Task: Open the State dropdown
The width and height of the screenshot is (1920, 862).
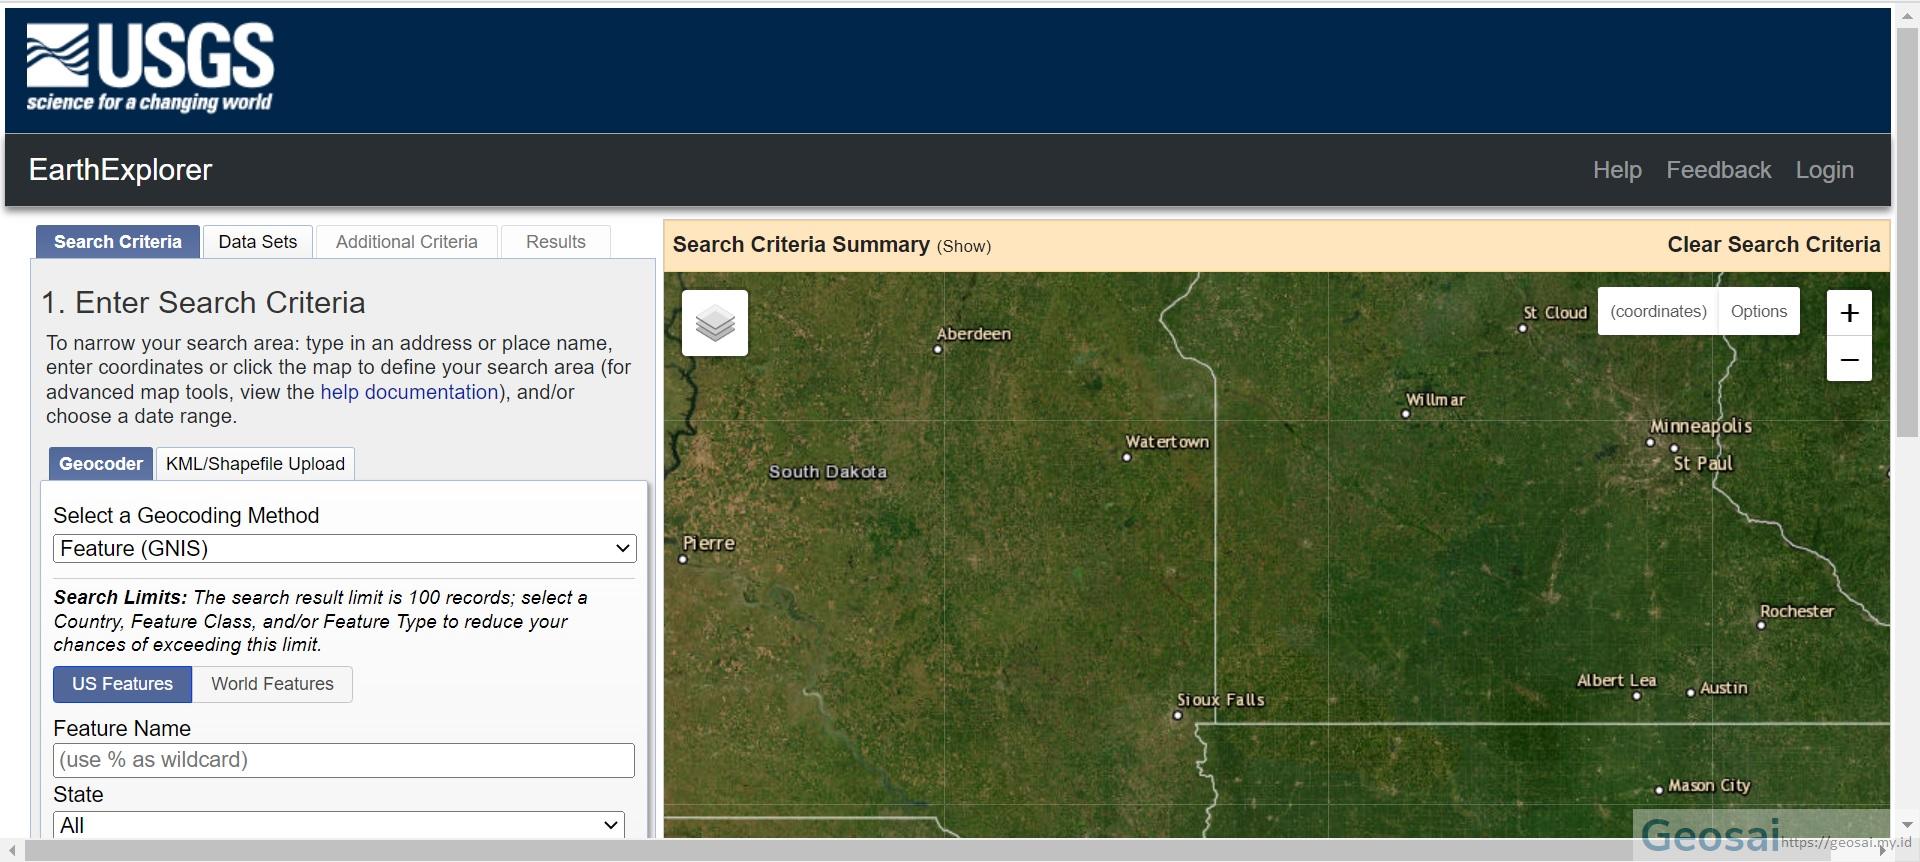Action: [338, 825]
